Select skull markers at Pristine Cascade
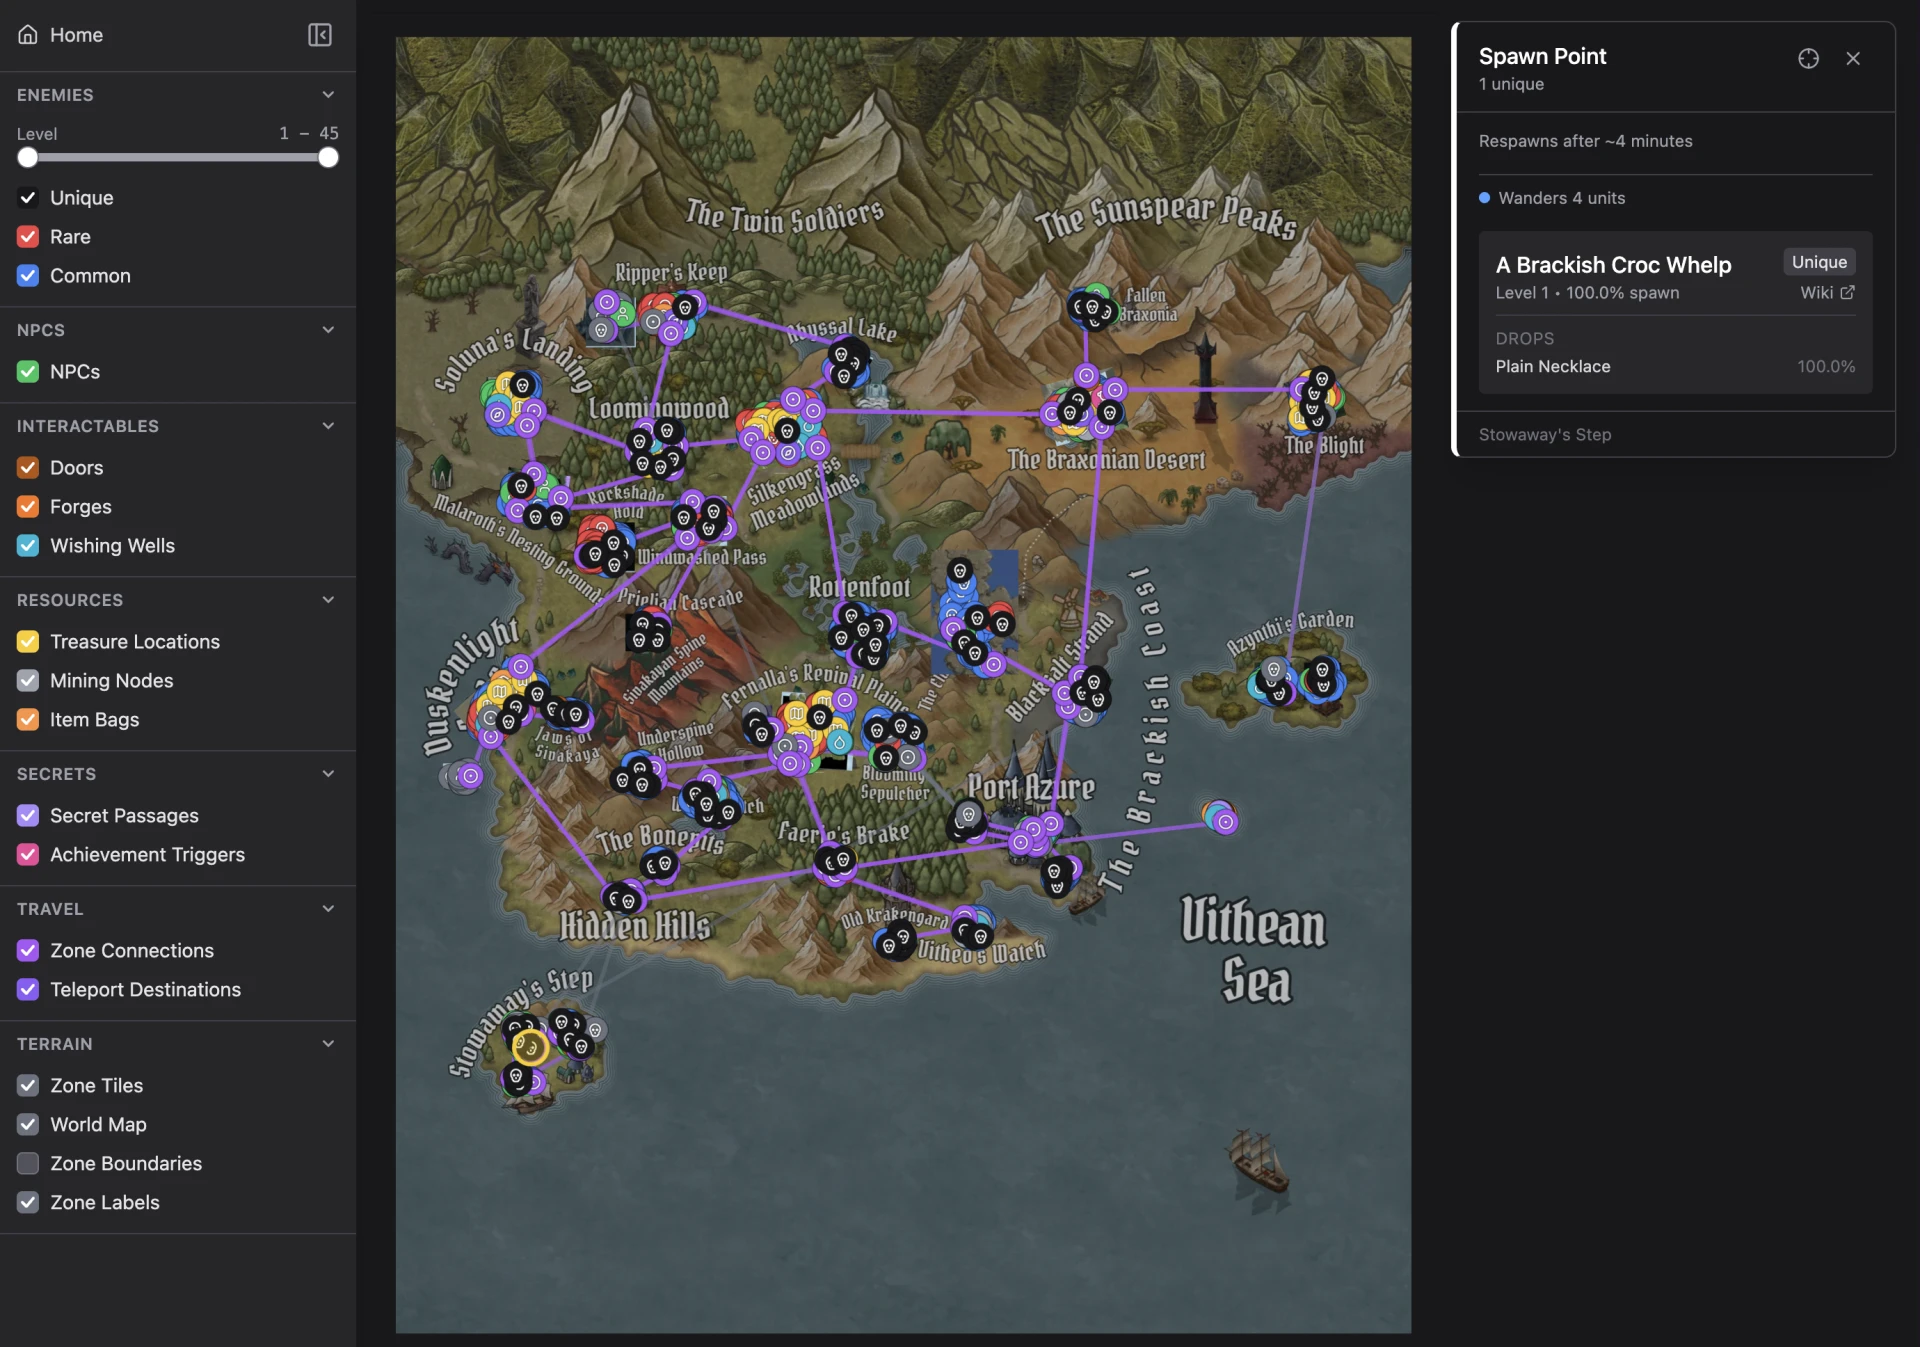This screenshot has width=1920, height=1347. (647, 631)
